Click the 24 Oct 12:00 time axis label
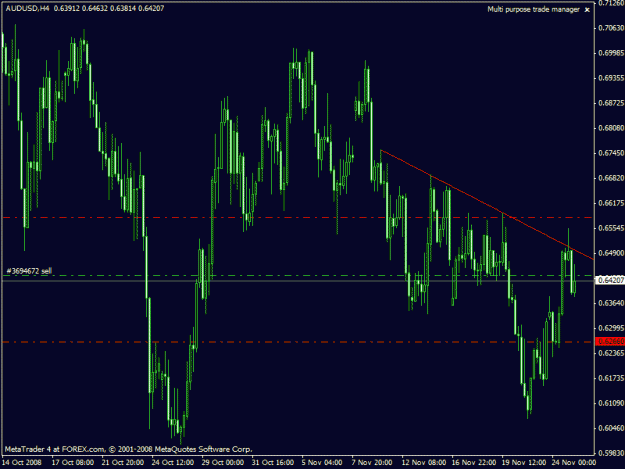This screenshot has height=469, width=625. pyautogui.click(x=173, y=462)
